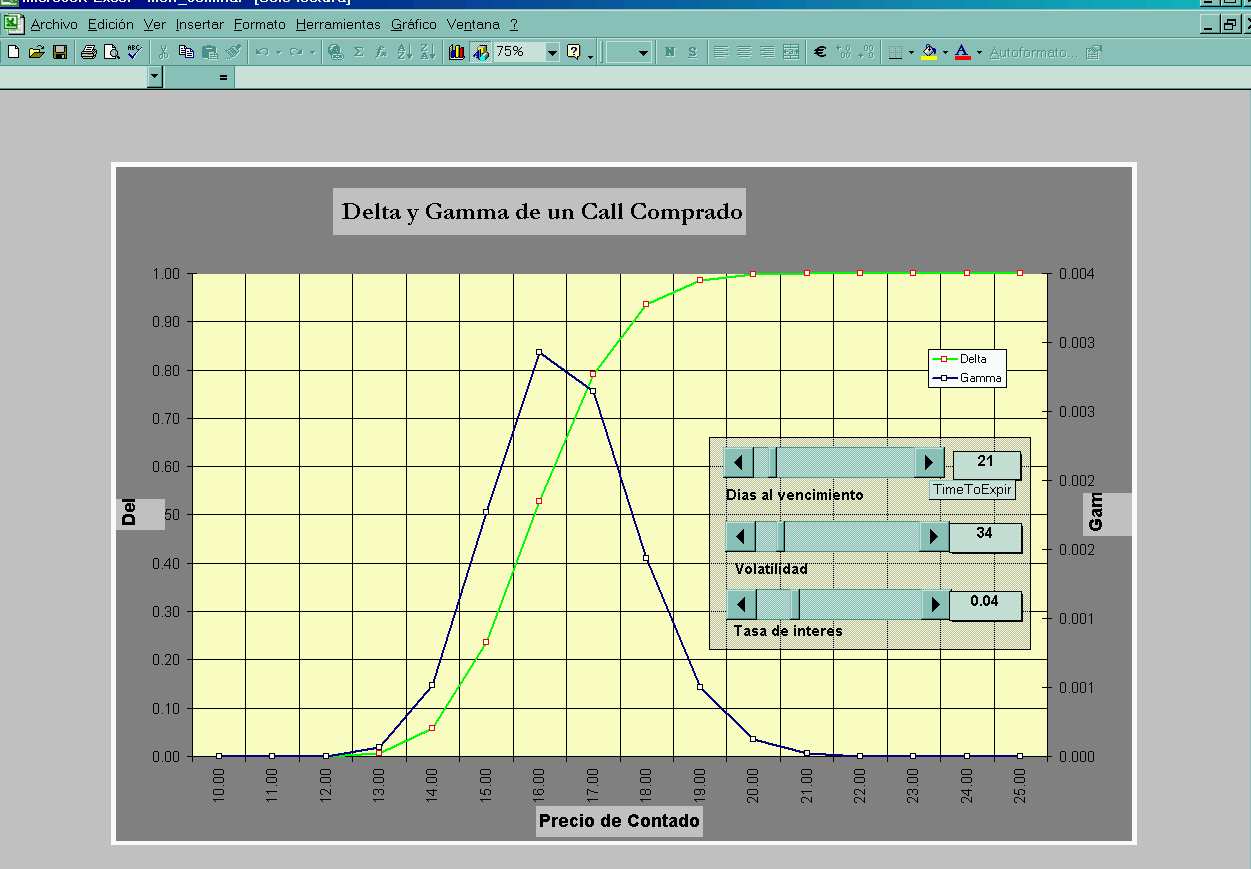Viewport: 1251px width, 869px height.
Task: Click the Undo arrow icon
Action: [x=262, y=52]
